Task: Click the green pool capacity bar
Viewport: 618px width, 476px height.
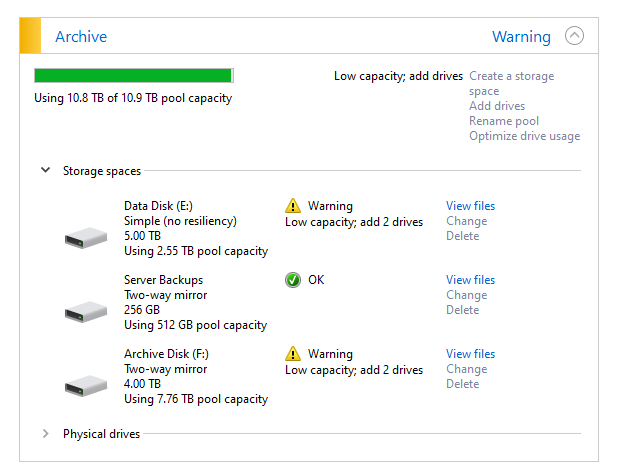Action: tap(134, 76)
